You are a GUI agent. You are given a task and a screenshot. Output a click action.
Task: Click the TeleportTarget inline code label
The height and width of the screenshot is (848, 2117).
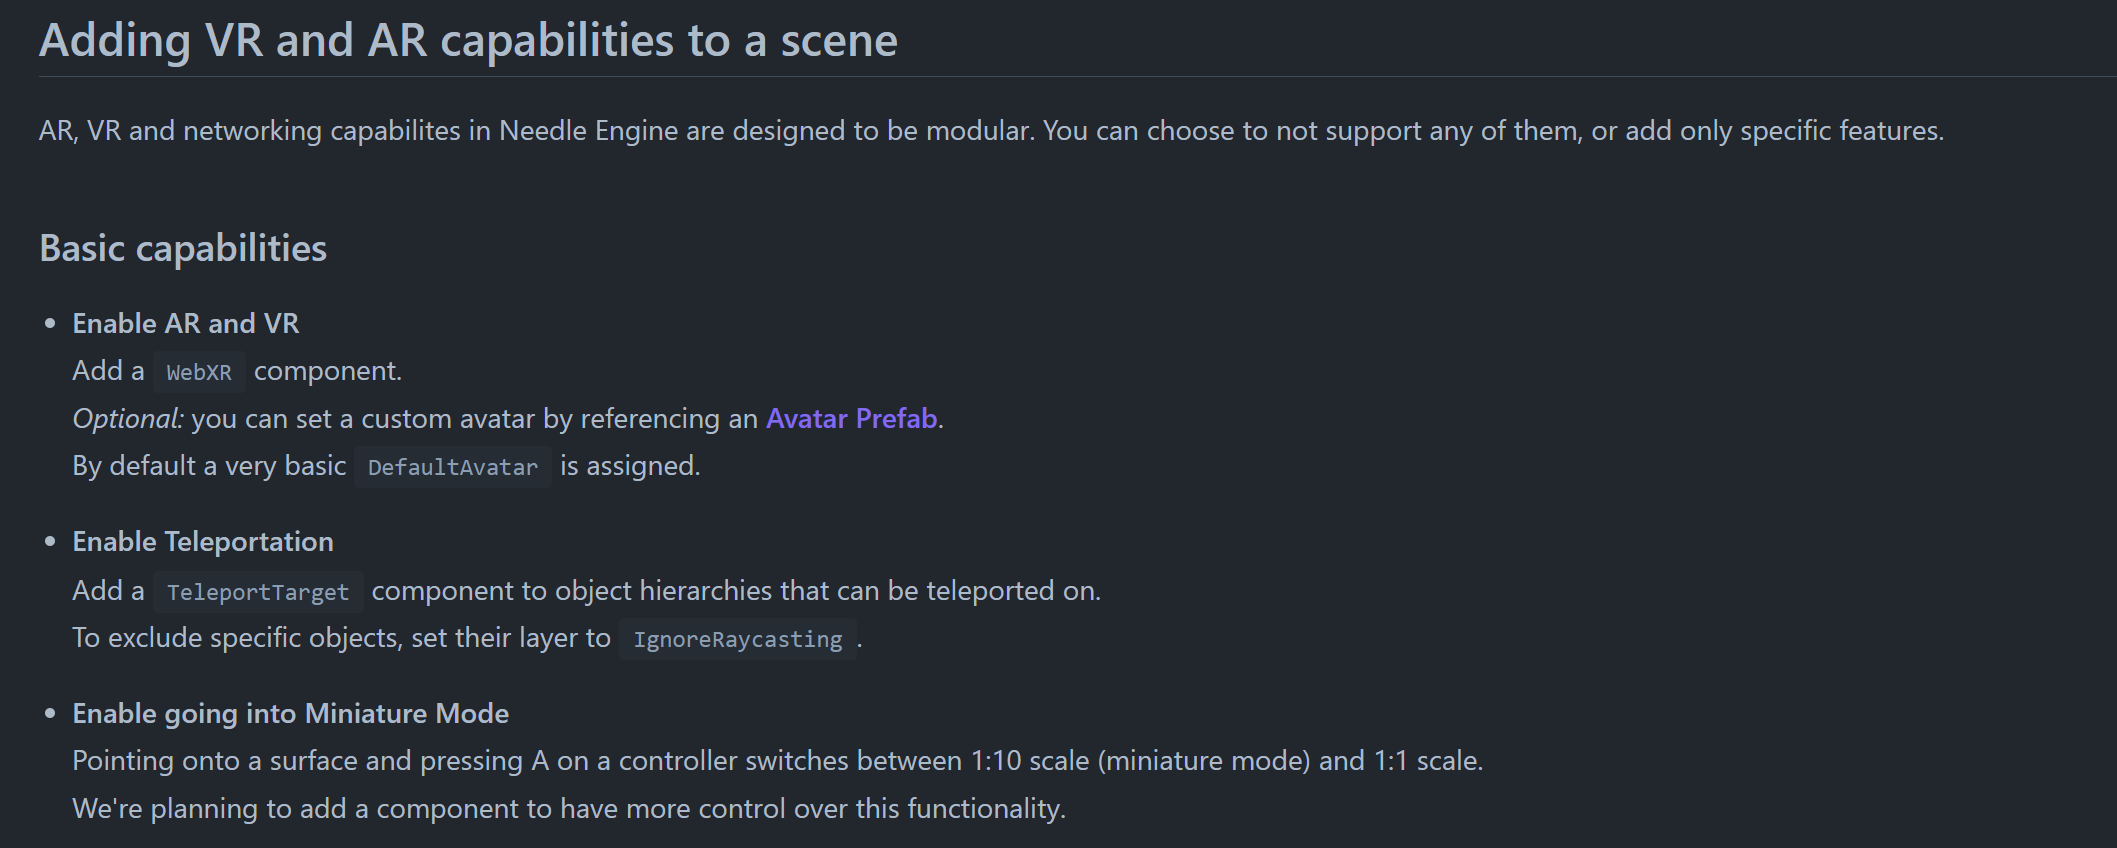(x=258, y=592)
